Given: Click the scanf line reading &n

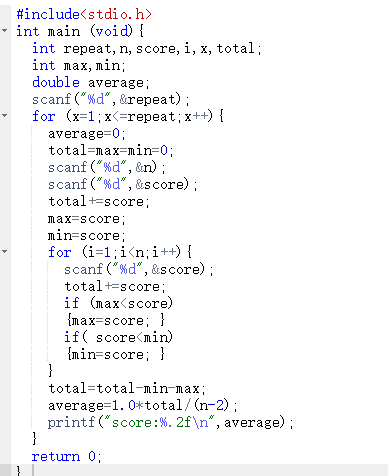Looking at the screenshot, I should (107, 168).
